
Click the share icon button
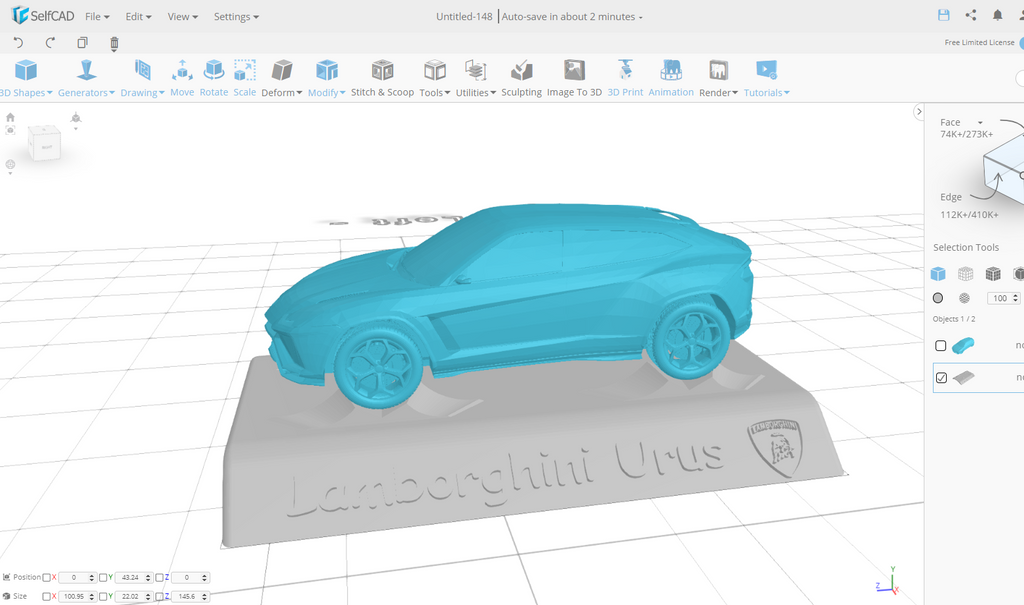(x=971, y=16)
